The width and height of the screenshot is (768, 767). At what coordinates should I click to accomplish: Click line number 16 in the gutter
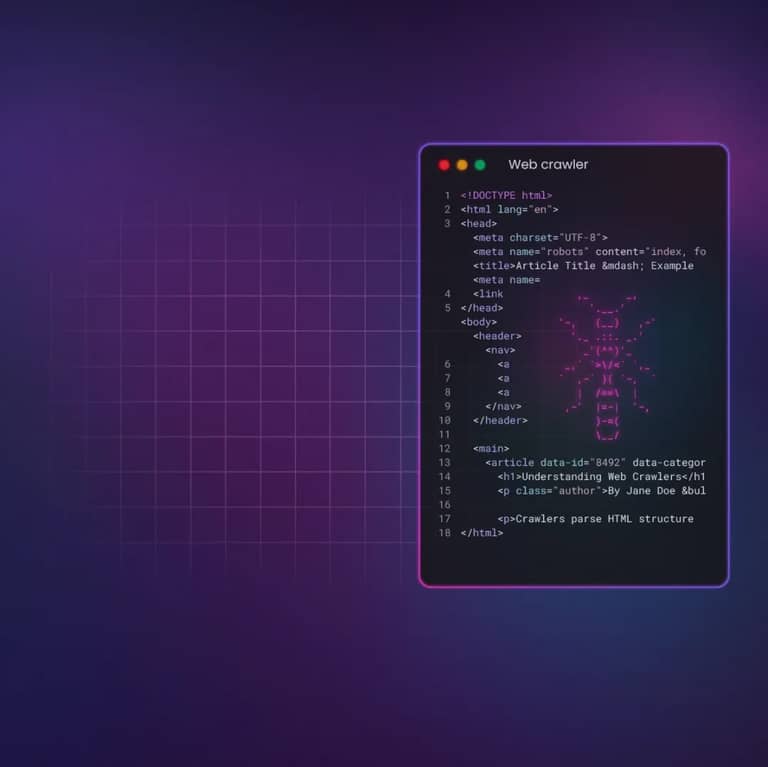tap(445, 505)
